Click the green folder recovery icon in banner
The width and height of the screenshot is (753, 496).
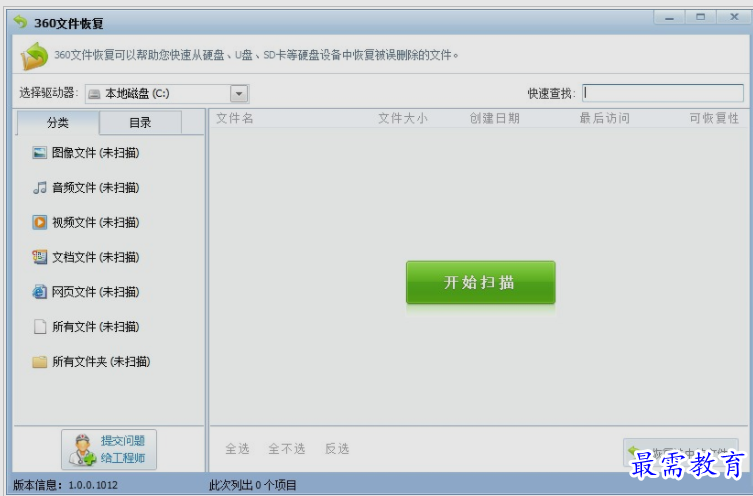pos(34,56)
